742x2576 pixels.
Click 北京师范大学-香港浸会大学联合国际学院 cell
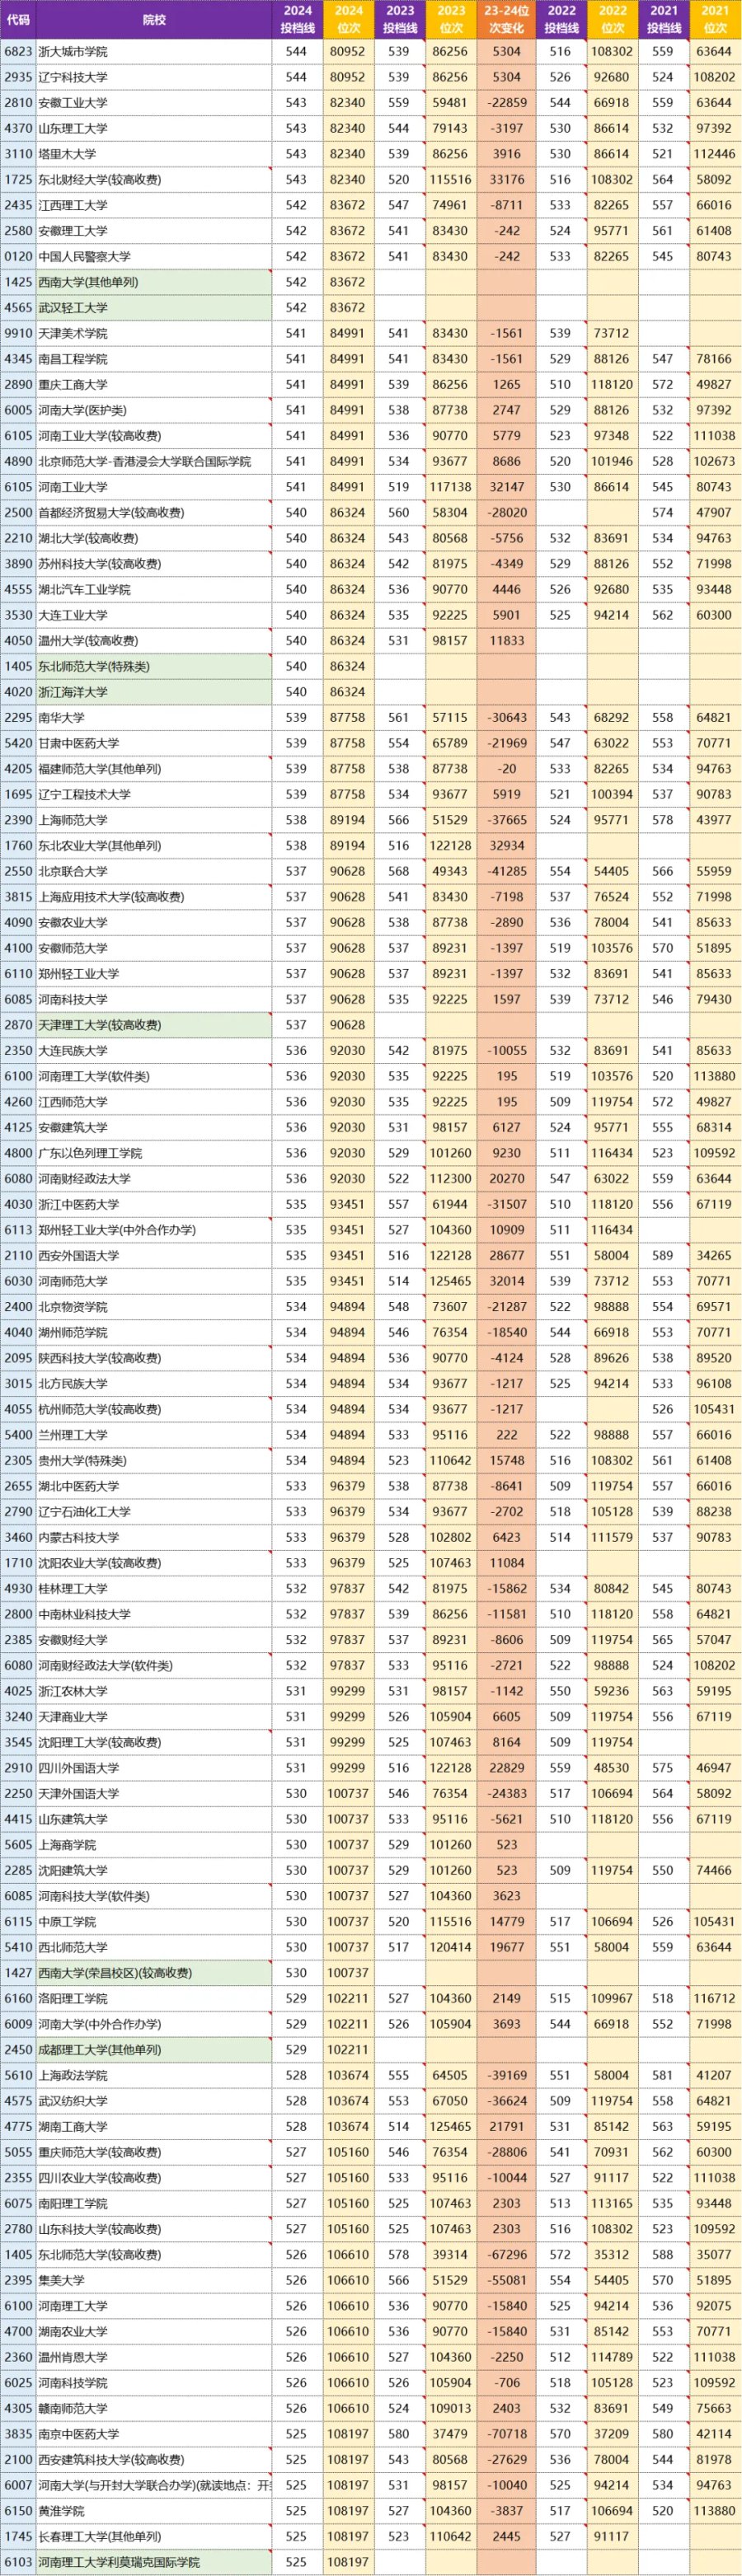point(154,461)
